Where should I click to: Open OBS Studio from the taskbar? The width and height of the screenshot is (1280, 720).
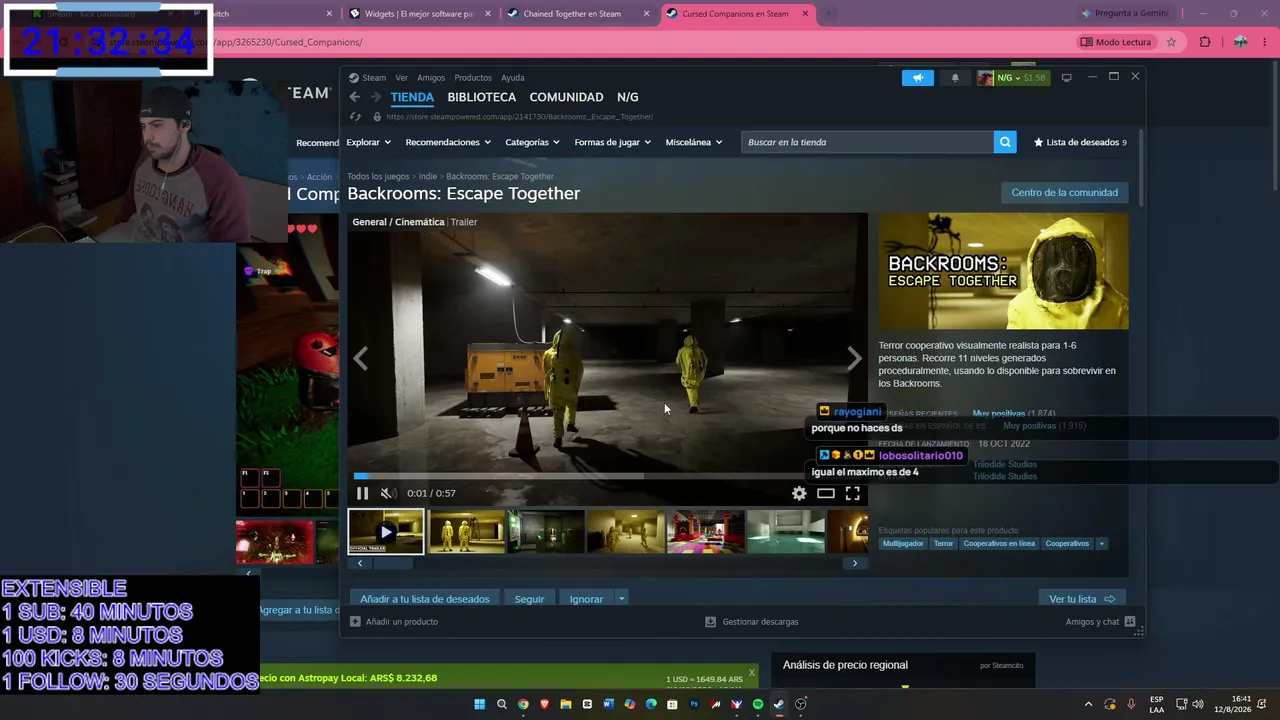coord(801,704)
